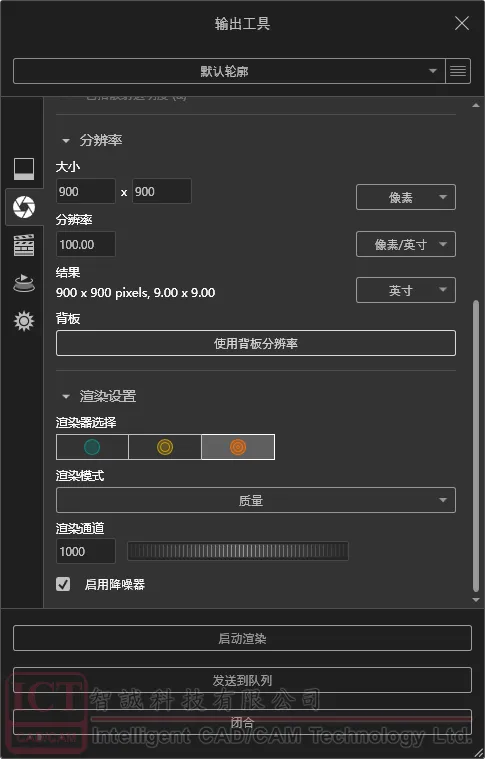
Task: Toggle the 启用降噪器 checkbox
Action: tap(63, 584)
